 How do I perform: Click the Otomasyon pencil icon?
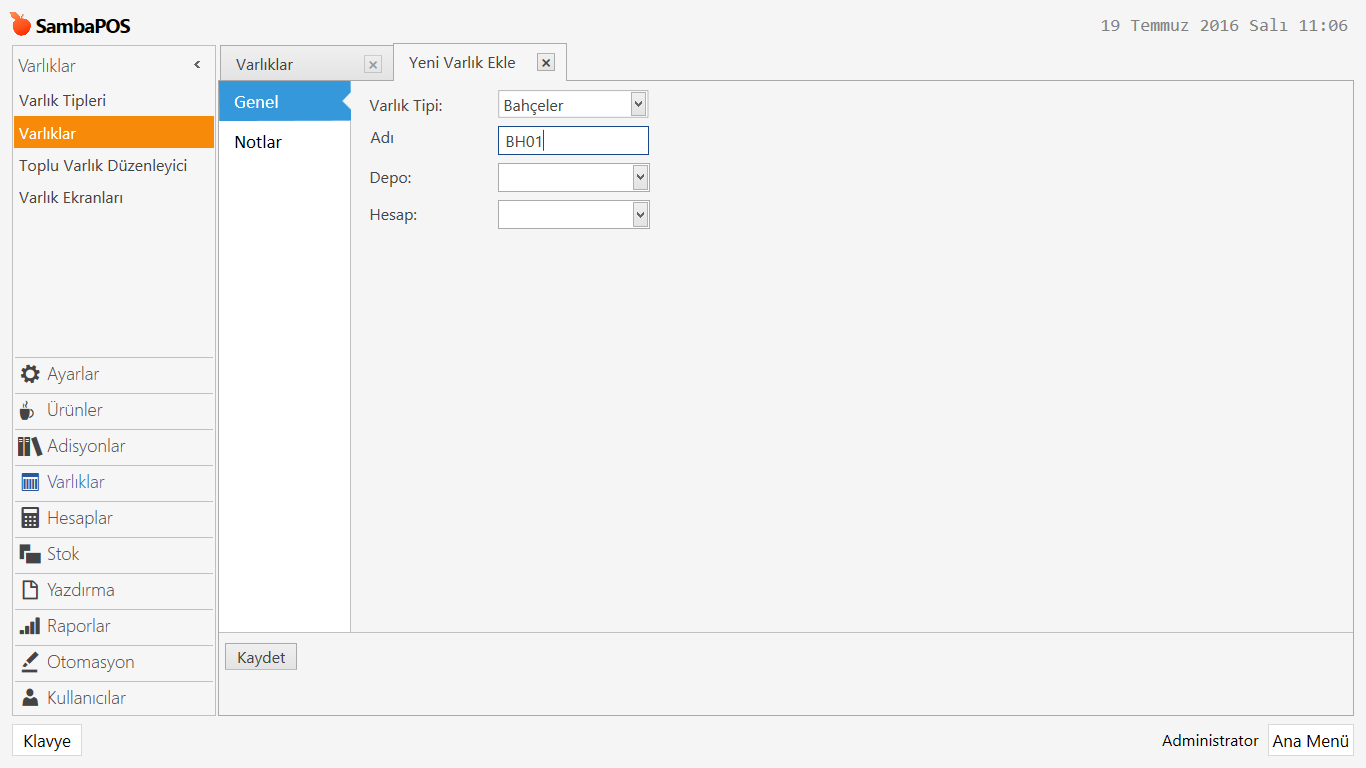pyautogui.click(x=30, y=662)
